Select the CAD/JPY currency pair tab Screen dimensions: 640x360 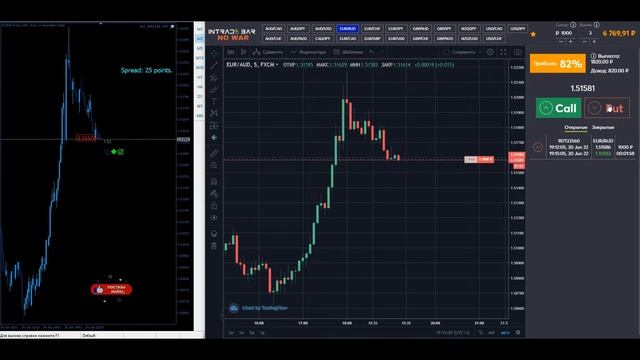323,38
